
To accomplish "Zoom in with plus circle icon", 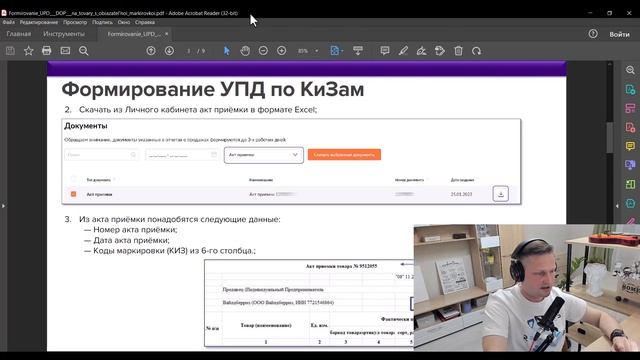I will tap(282, 51).
